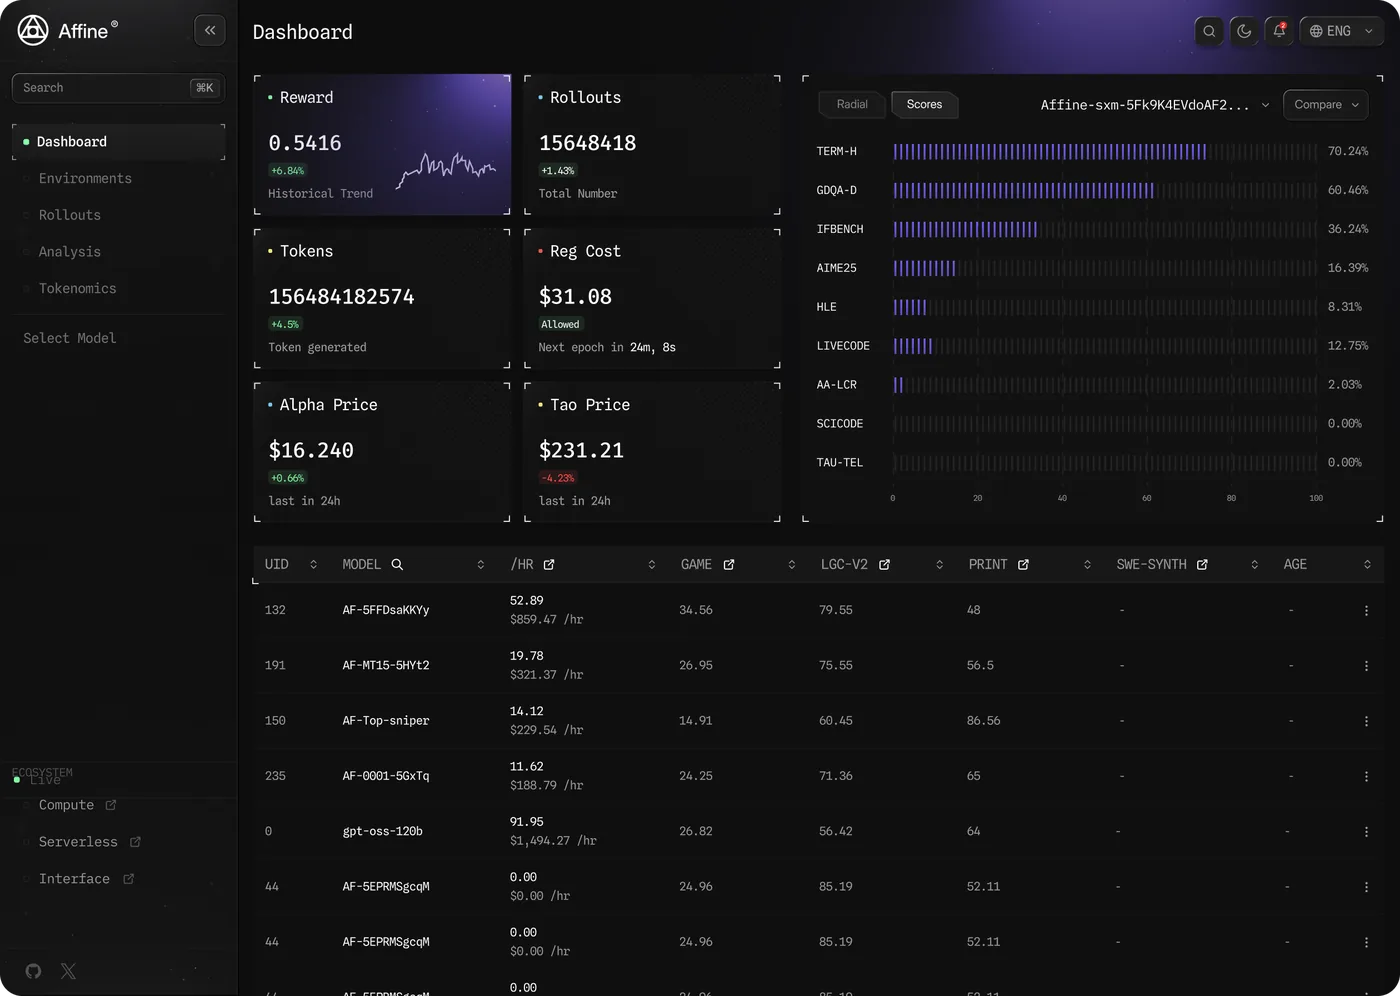Open the PRINT column external link icon
The height and width of the screenshot is (996, 1400).
1023,565
